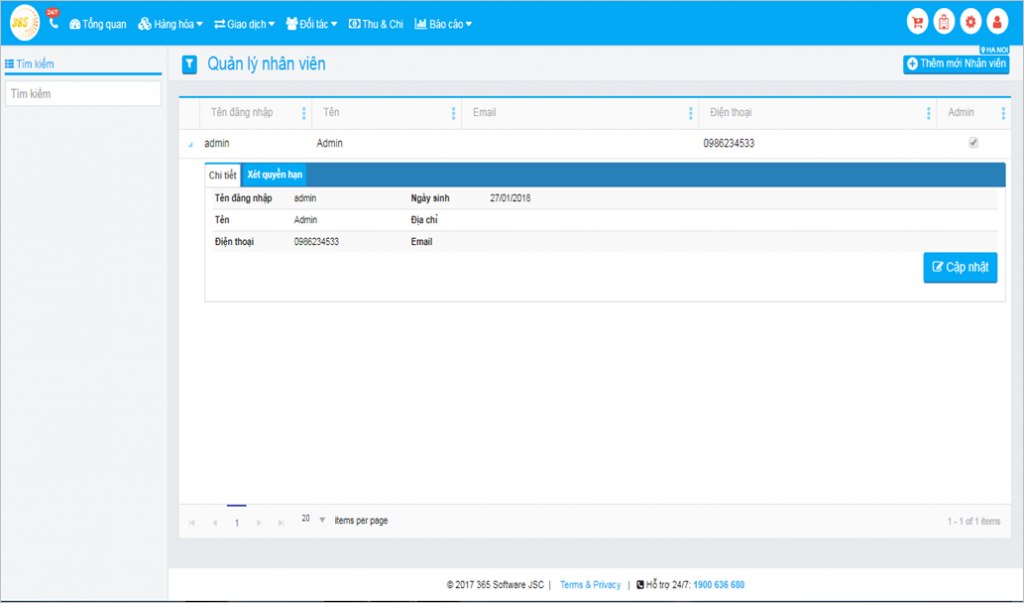The width and height of the screenshot is (1024, 603).
Task: Open column menu for Tên đăng nhập
Action: click(x=304, y=113)
